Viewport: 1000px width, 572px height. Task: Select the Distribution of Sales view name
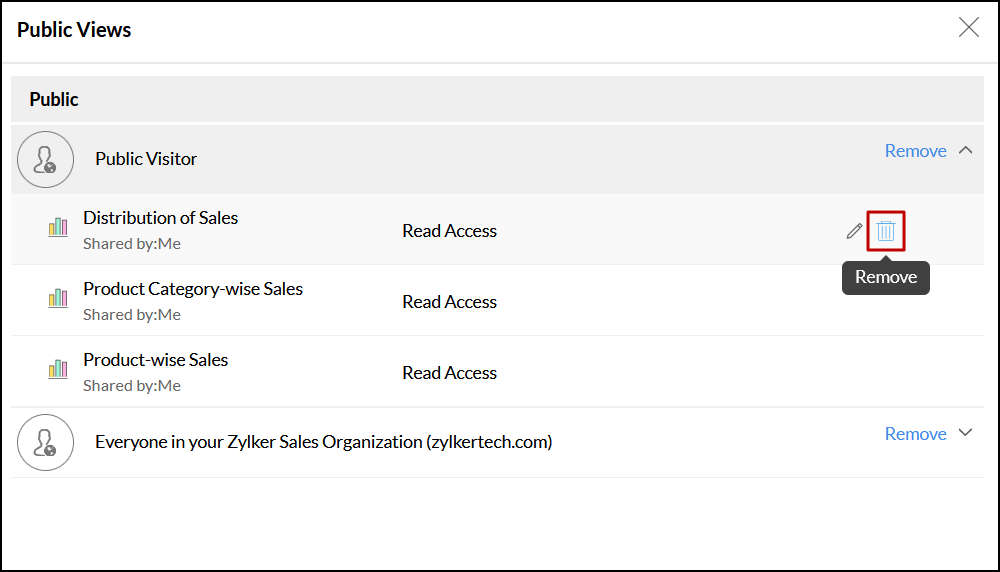160,218
